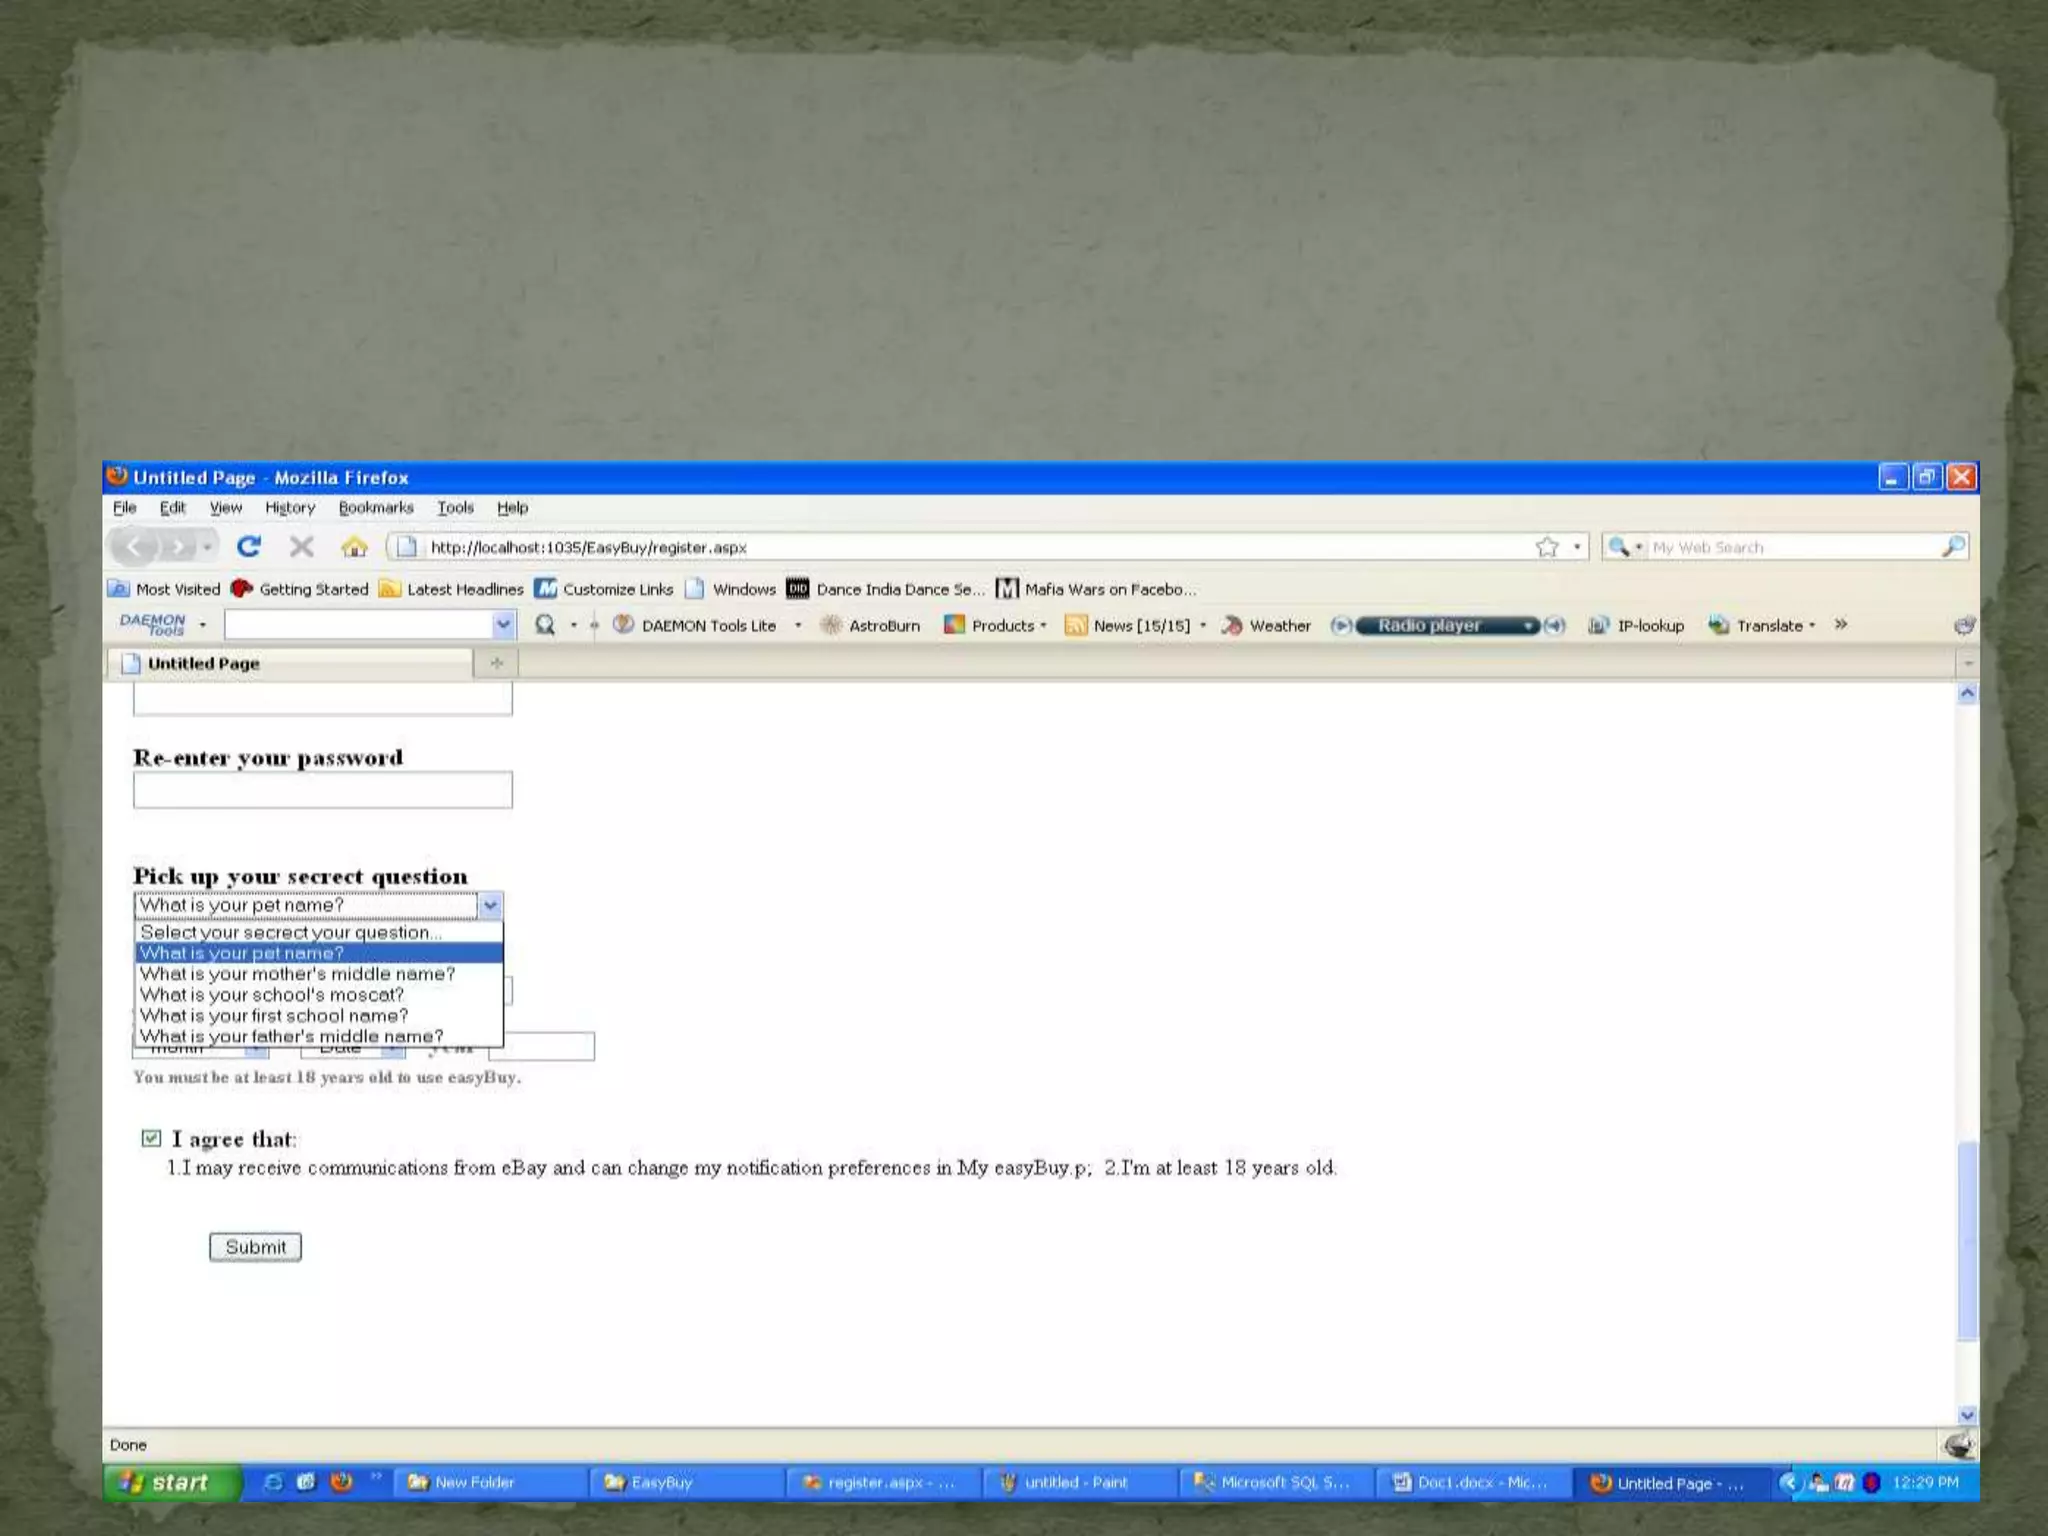This screenshot has height=1536, width=2048.
Task: Click the IP-lookup toolbar icon
Action: point(1599,625)
